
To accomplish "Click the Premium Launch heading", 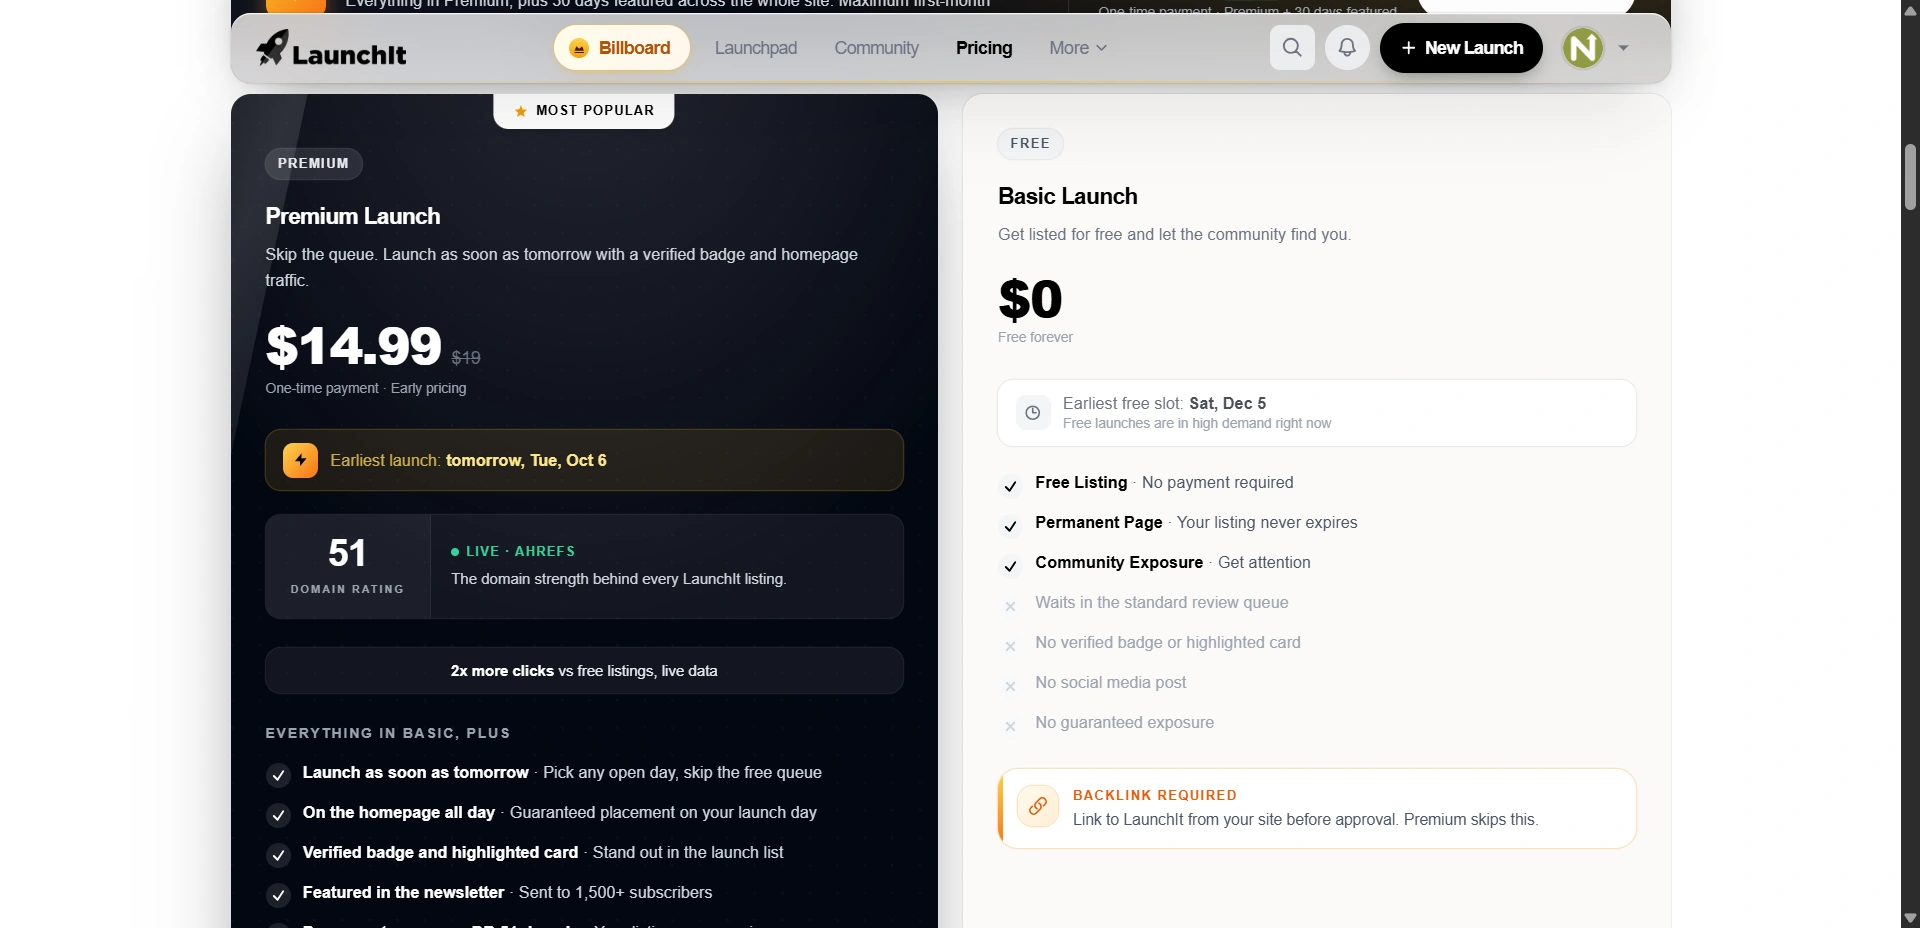I will point(353,216).
